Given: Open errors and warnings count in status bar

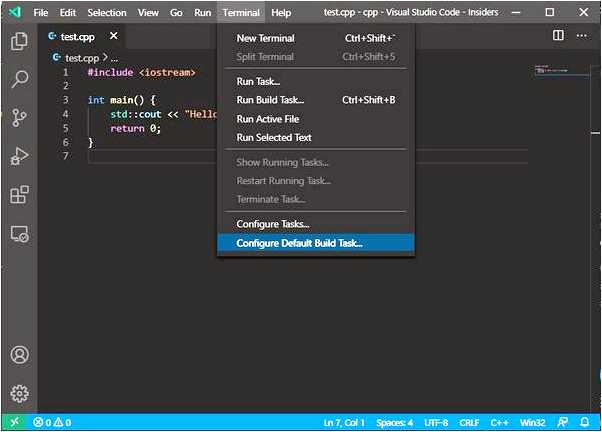Looking at the screenshot, I should [x=52, y=422].
